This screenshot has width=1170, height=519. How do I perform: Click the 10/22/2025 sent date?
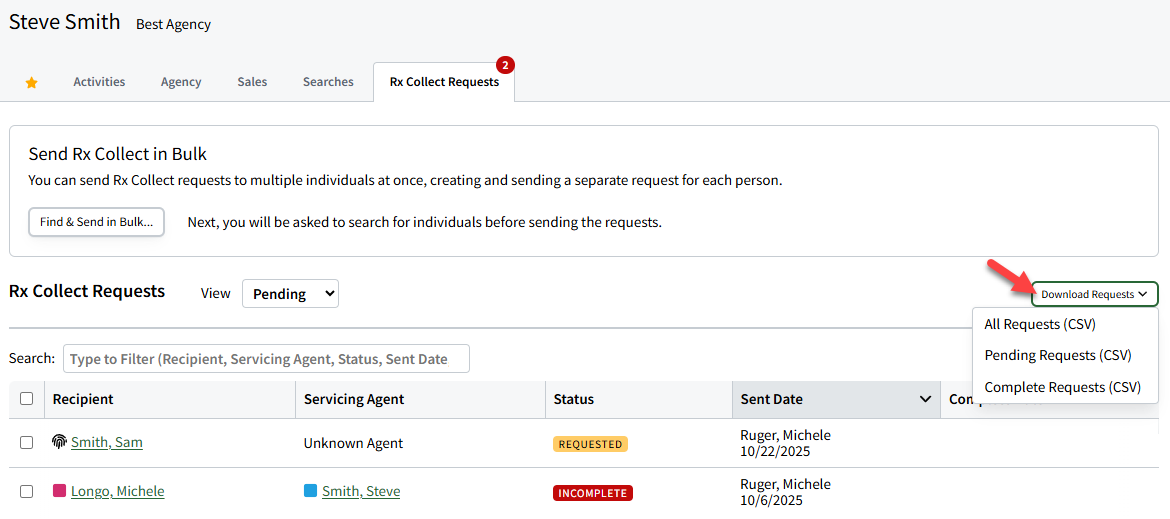tap(775, 452)
